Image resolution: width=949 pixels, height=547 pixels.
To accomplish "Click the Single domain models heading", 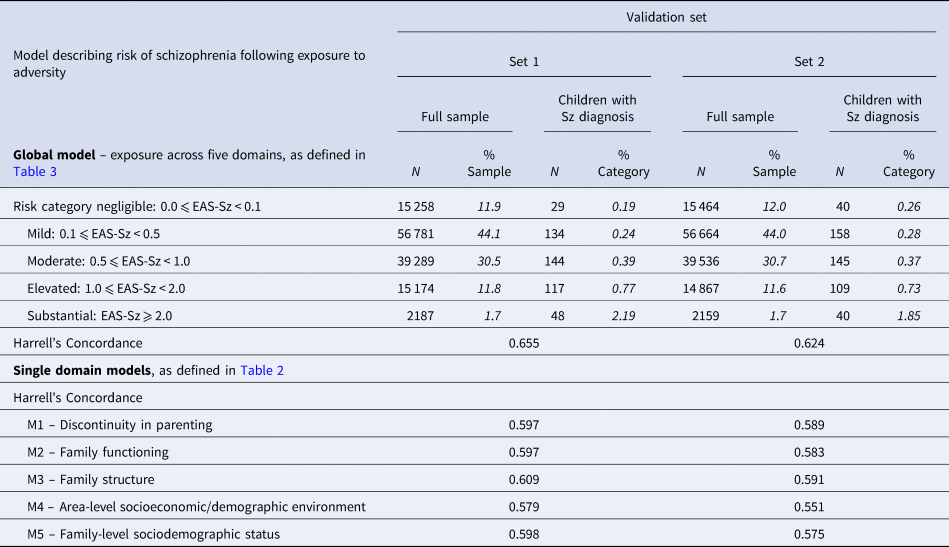I will coord(82,370).
